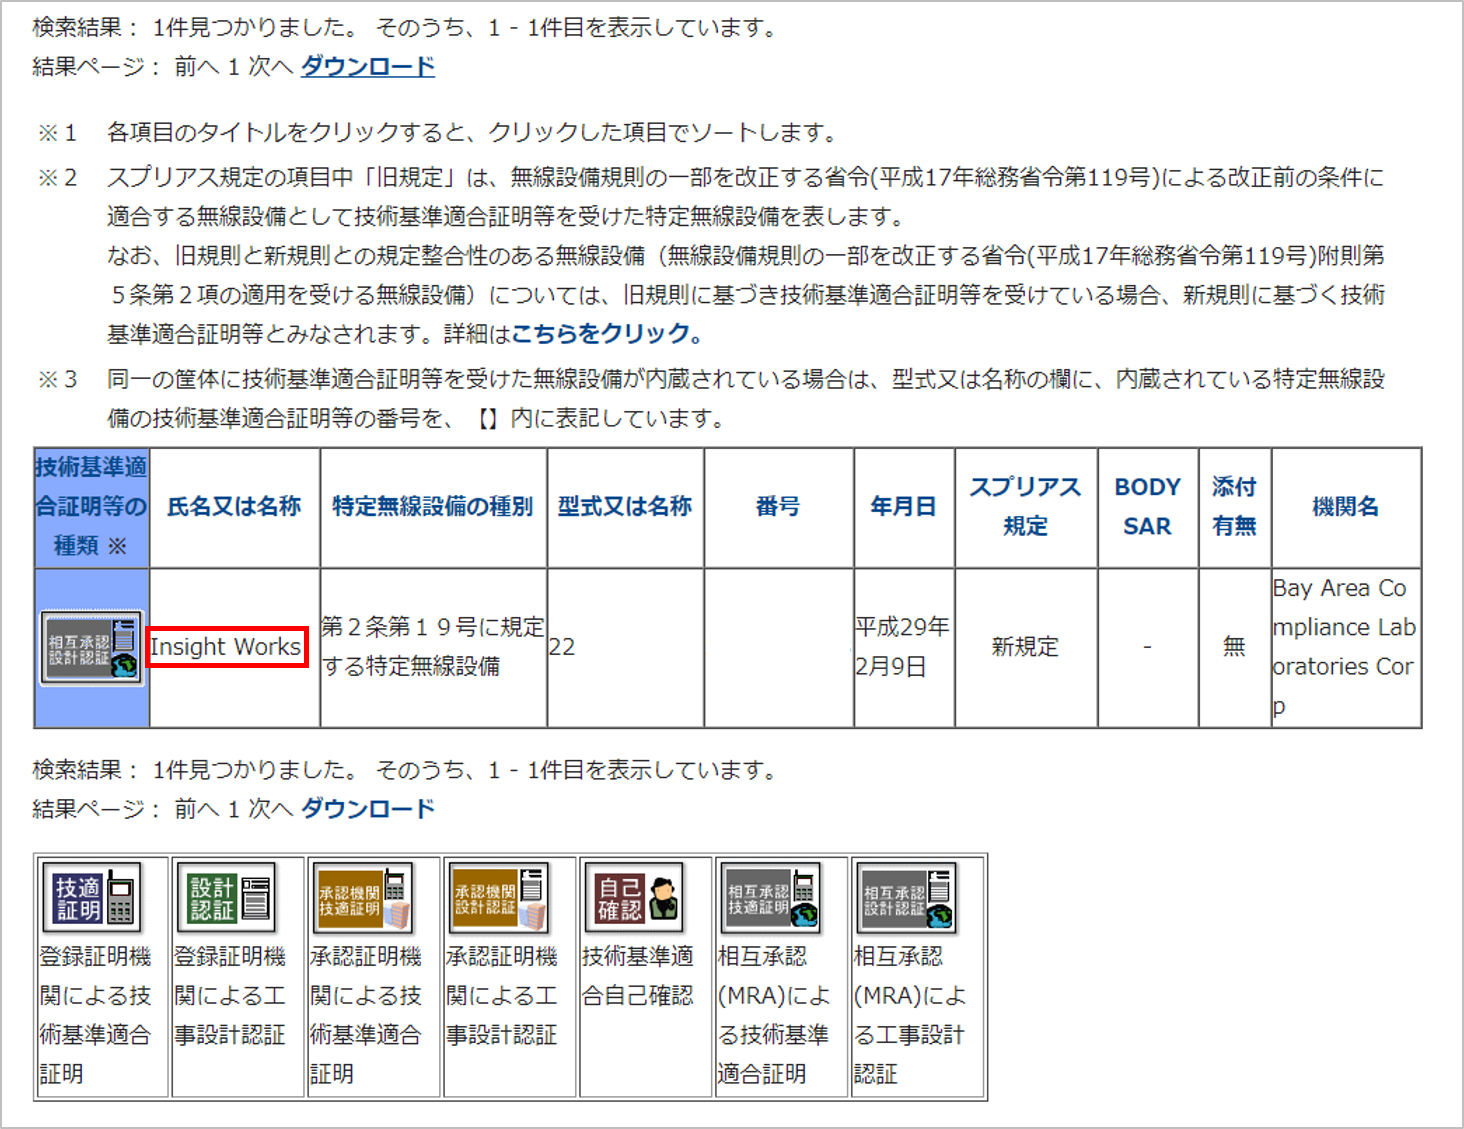
Task: Sort by 年月日 column header
Action: point(903,506)
